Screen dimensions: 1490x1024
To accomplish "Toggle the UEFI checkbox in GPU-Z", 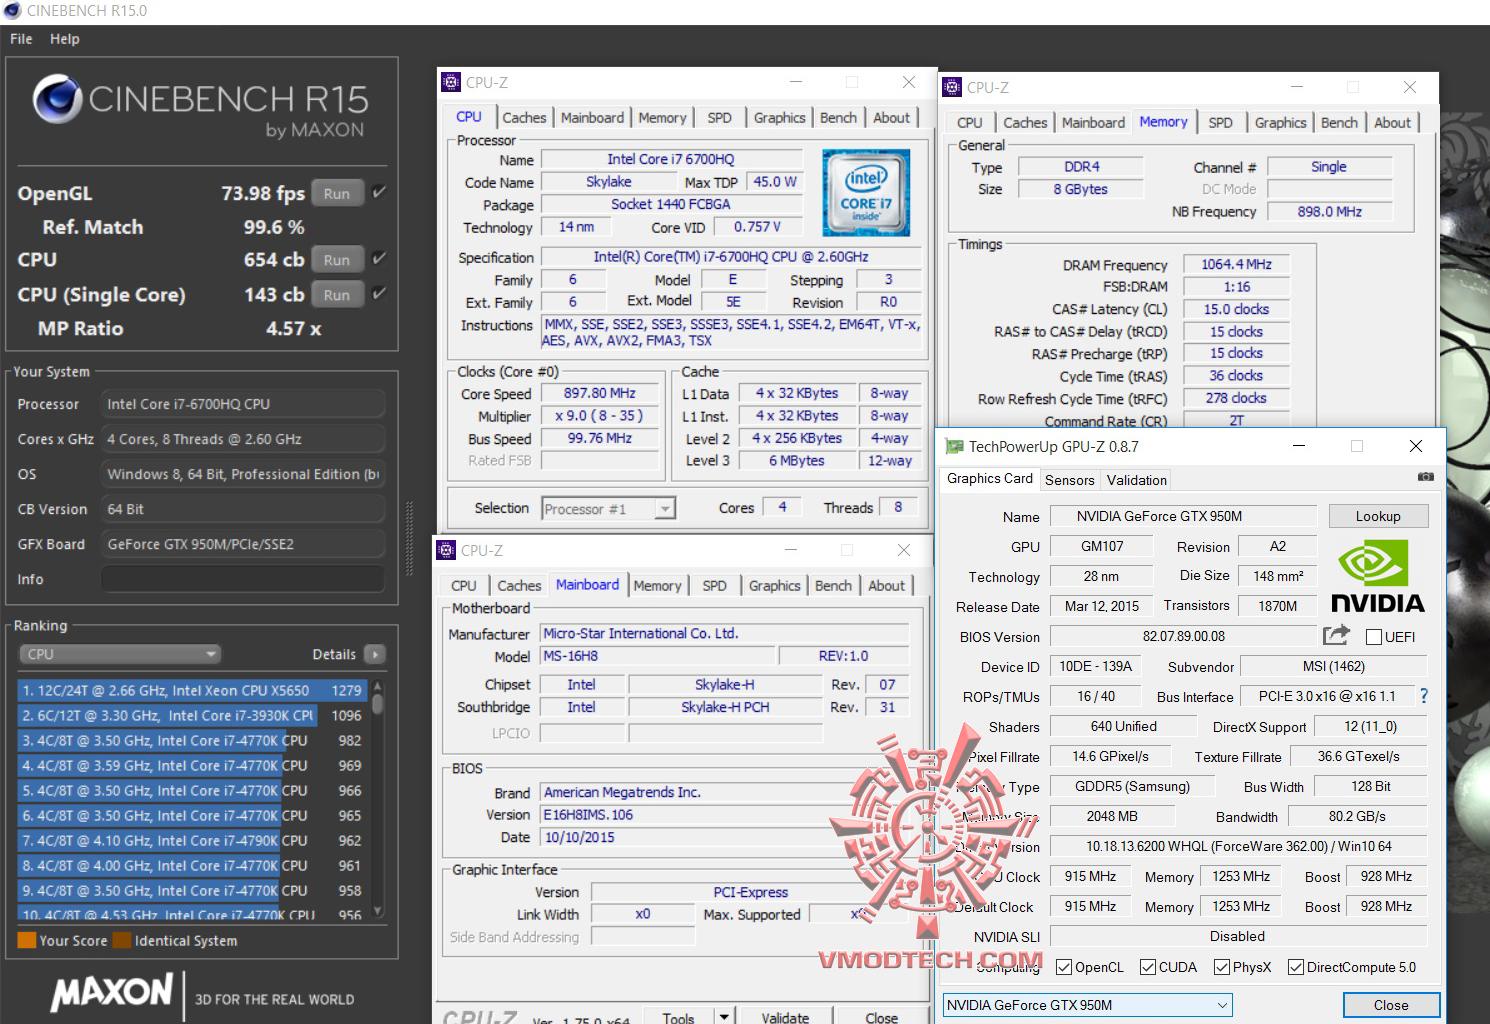I will click(x=1373, y=636).
